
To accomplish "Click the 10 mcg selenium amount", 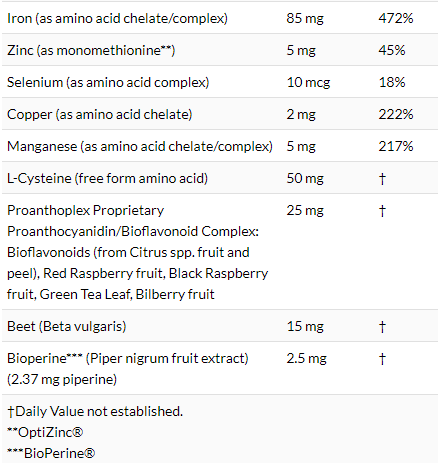I will tap(308, 82).
